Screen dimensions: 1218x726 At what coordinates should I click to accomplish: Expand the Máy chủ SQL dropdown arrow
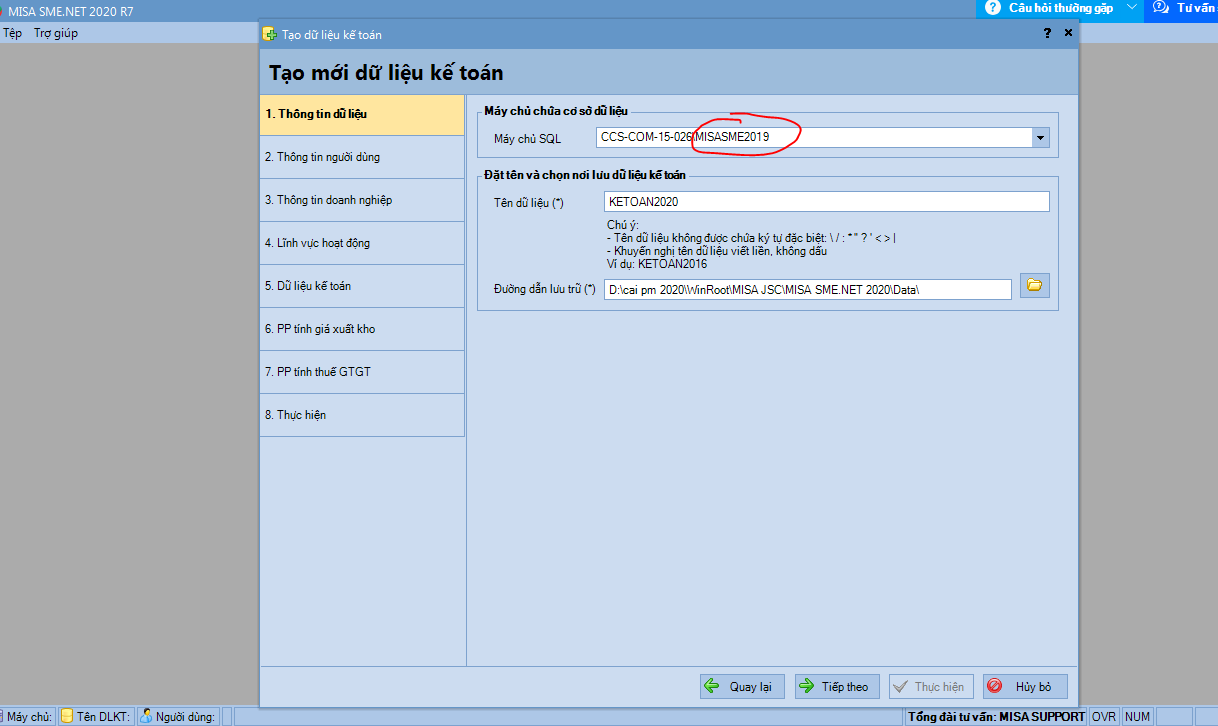[x=1040, y=138]
